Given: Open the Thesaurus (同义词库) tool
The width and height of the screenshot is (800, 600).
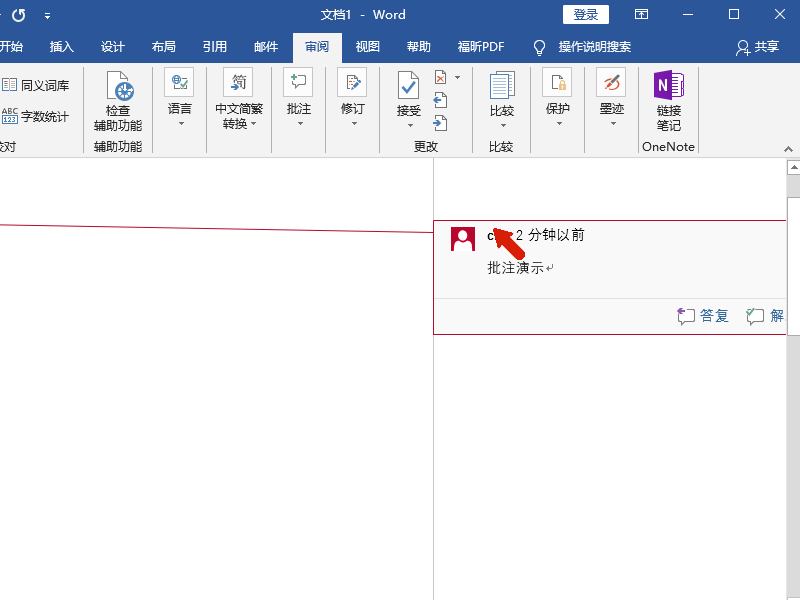Looking at the screenshot, I should [x=35, y=85].
